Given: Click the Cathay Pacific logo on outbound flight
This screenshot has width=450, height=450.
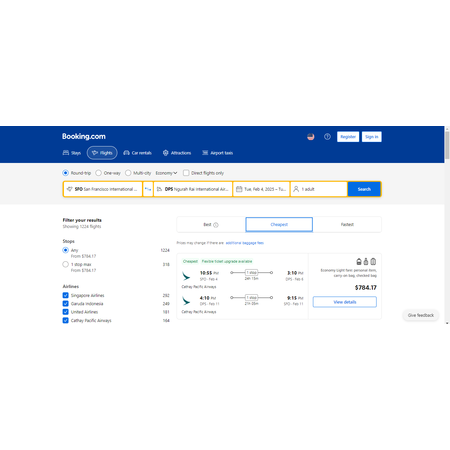Looking at the screenshot, I should 186,276.
